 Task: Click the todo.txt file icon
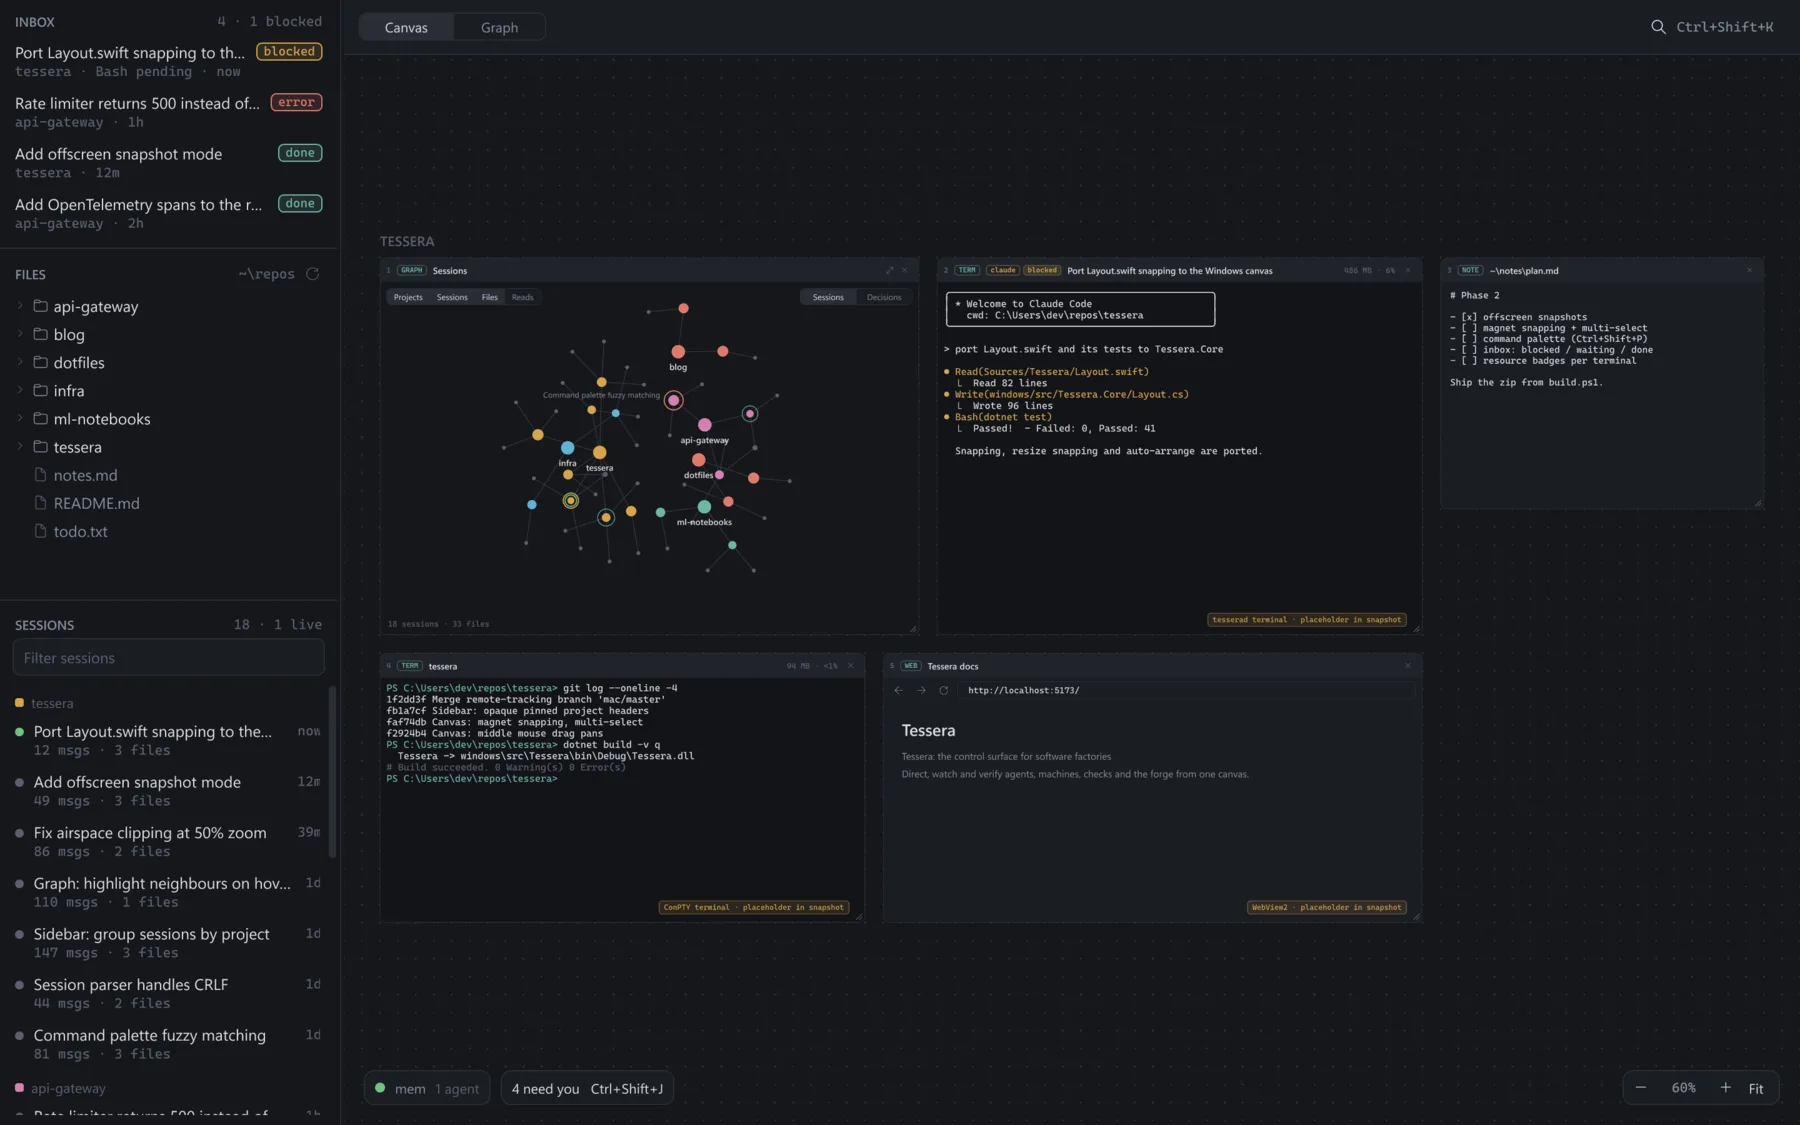coord(40,531)
